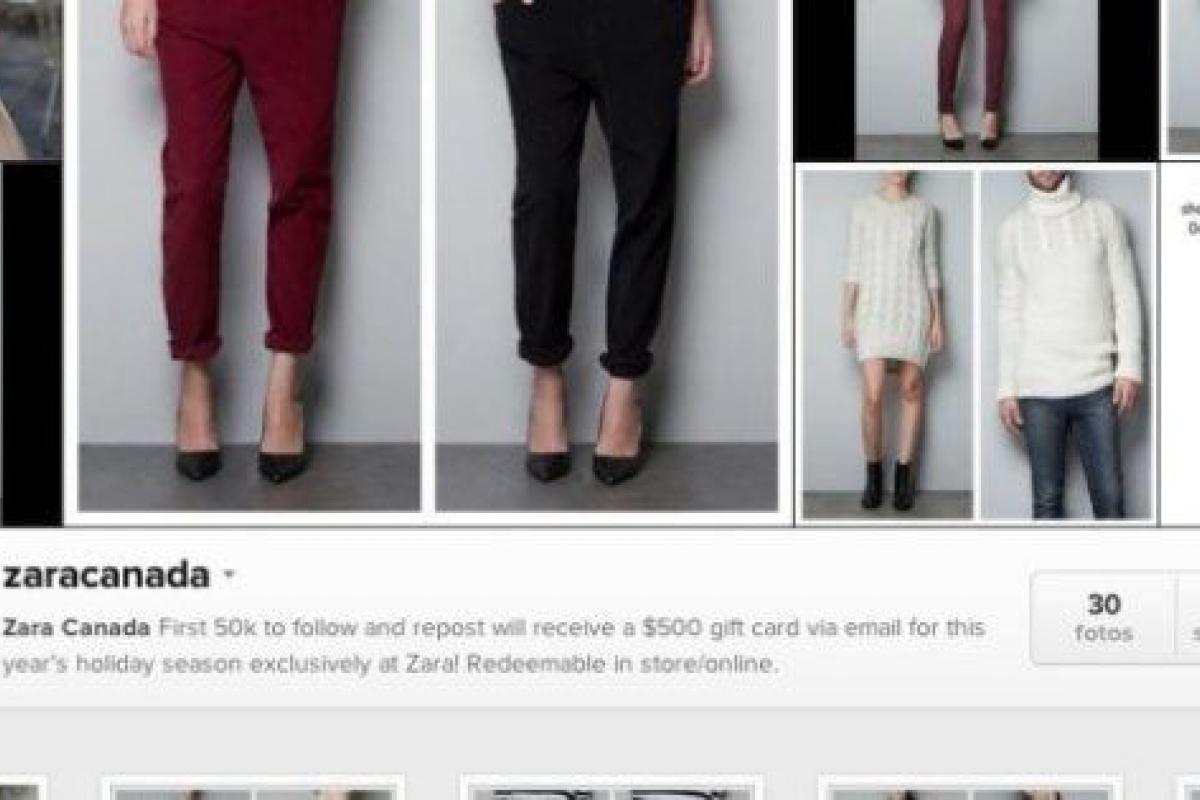
Task: Open the third thumbnail in the bottom row
Action: tap(611, 789)
